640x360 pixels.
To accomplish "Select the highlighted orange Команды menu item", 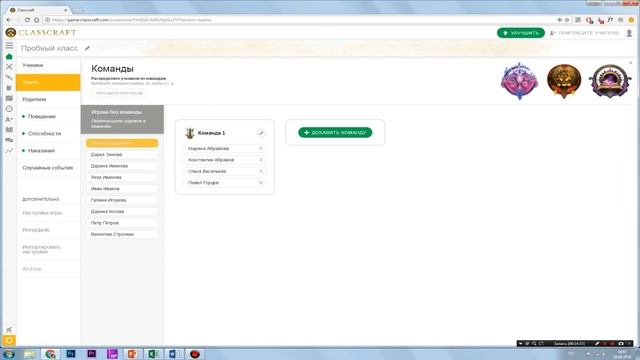I will tap(48, 82).
